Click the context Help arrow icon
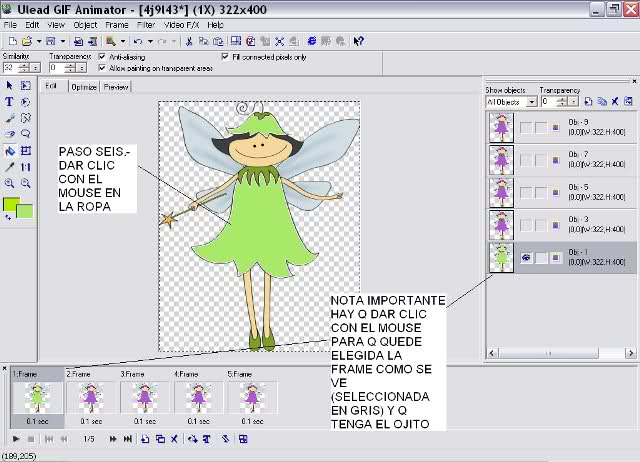Viewport: 640px width, 462px height. [358, 41]
